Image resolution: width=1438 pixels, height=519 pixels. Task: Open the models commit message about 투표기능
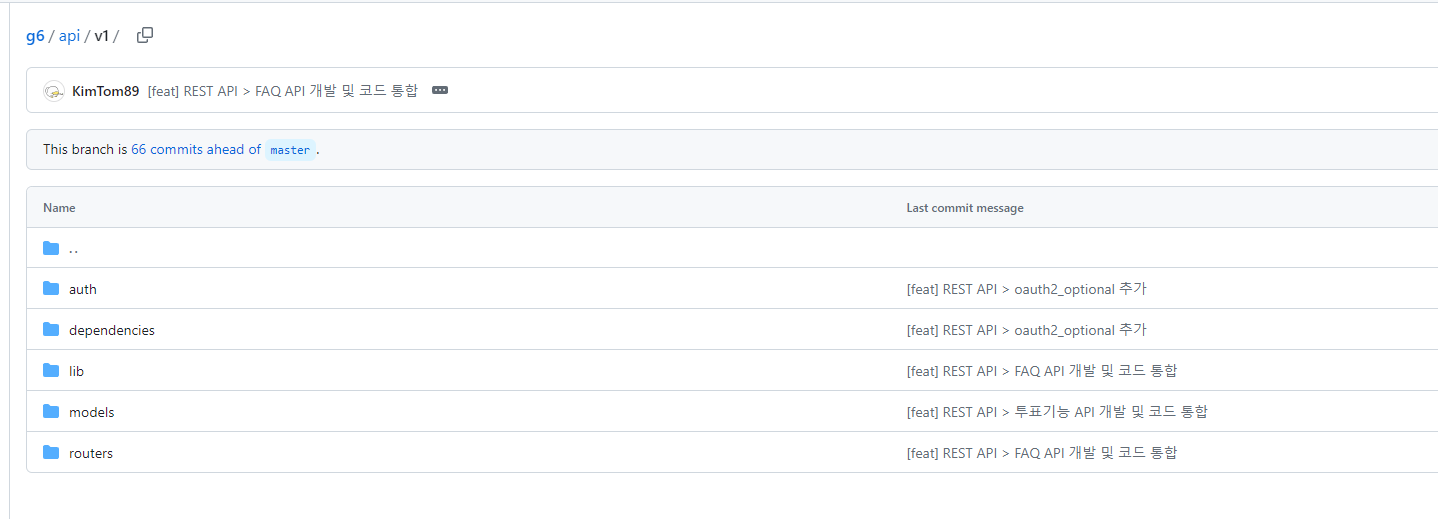click(x=1057, y=412)
